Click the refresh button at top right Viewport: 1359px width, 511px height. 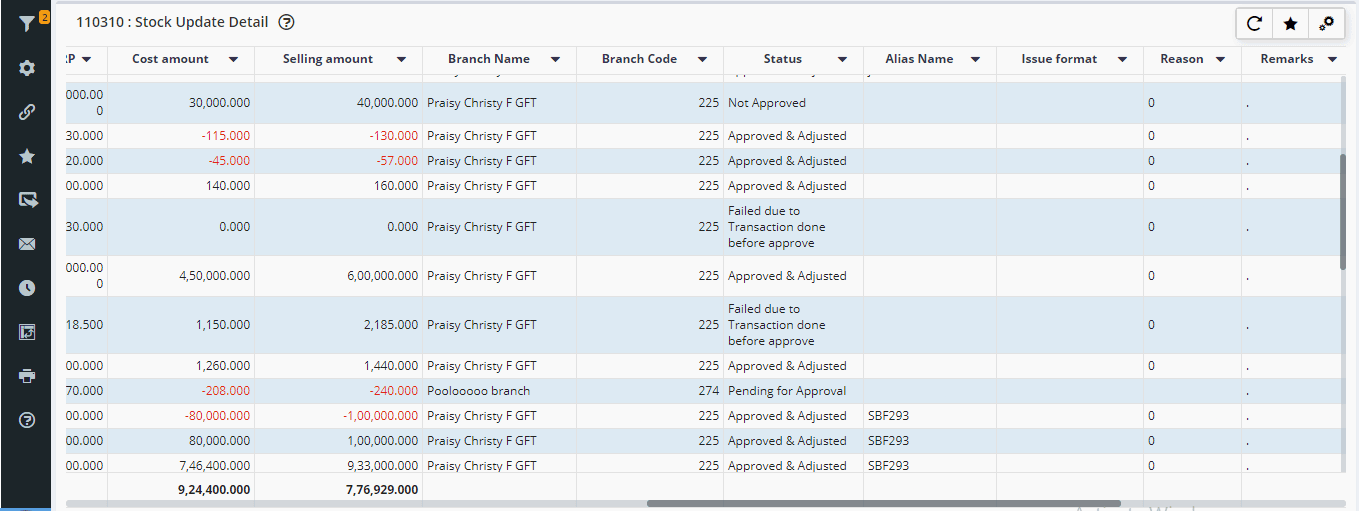[x=1255, y=23]
